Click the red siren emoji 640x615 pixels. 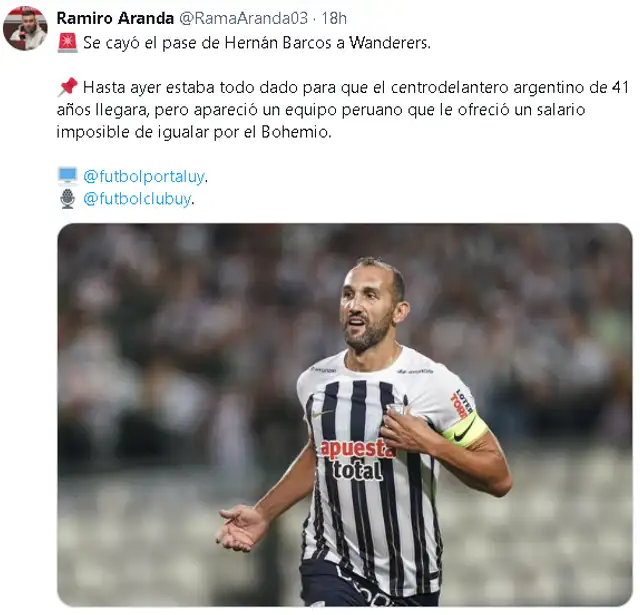tap(68, 43)
